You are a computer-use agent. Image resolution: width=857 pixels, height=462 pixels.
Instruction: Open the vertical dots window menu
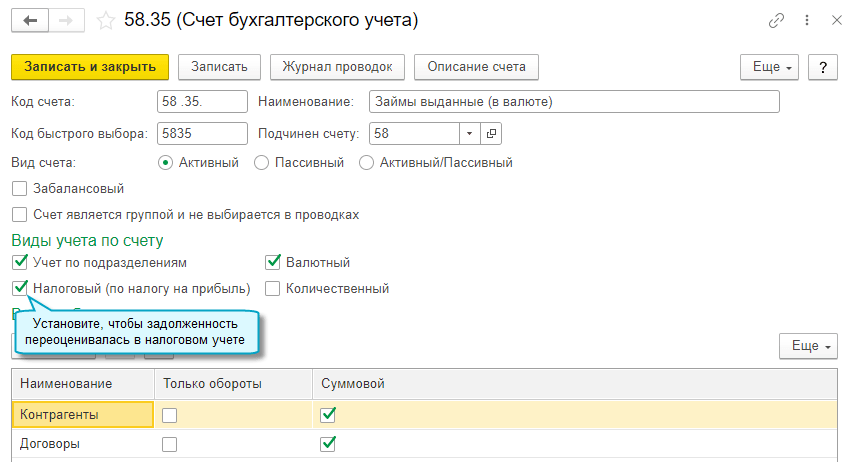(805, 20)
